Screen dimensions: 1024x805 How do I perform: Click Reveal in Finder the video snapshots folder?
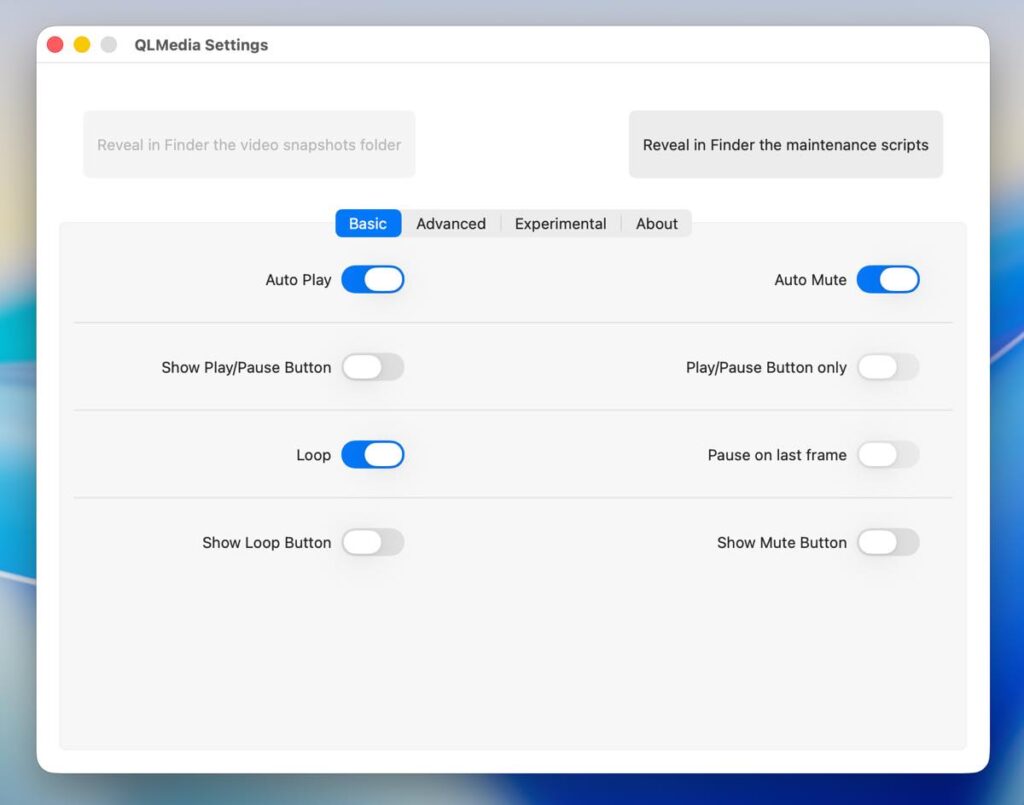(x=249, y=145)
